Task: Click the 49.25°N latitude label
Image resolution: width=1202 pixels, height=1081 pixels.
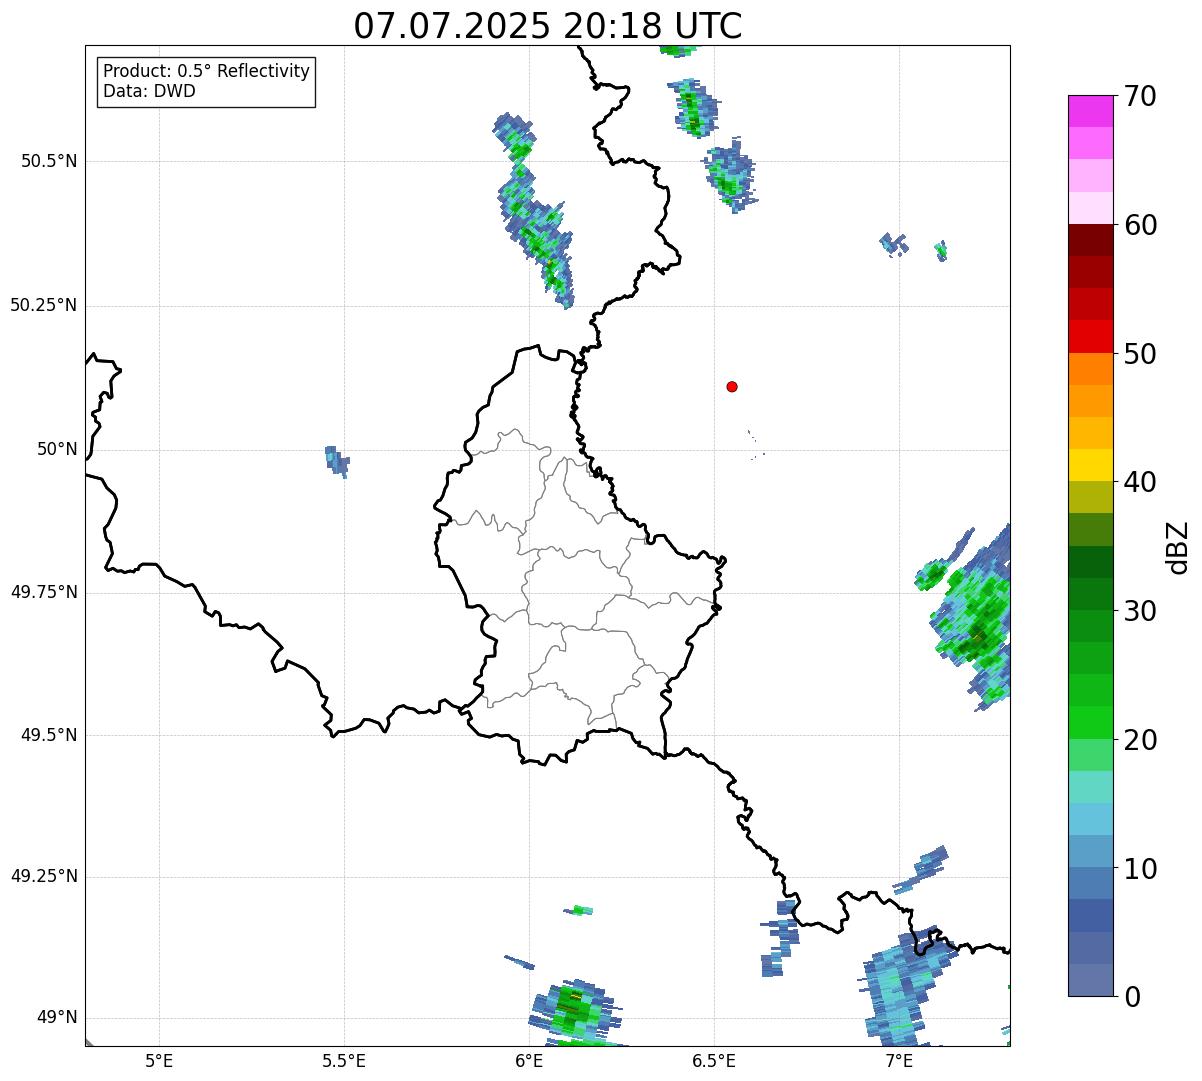Action: (x=44, y=876)
